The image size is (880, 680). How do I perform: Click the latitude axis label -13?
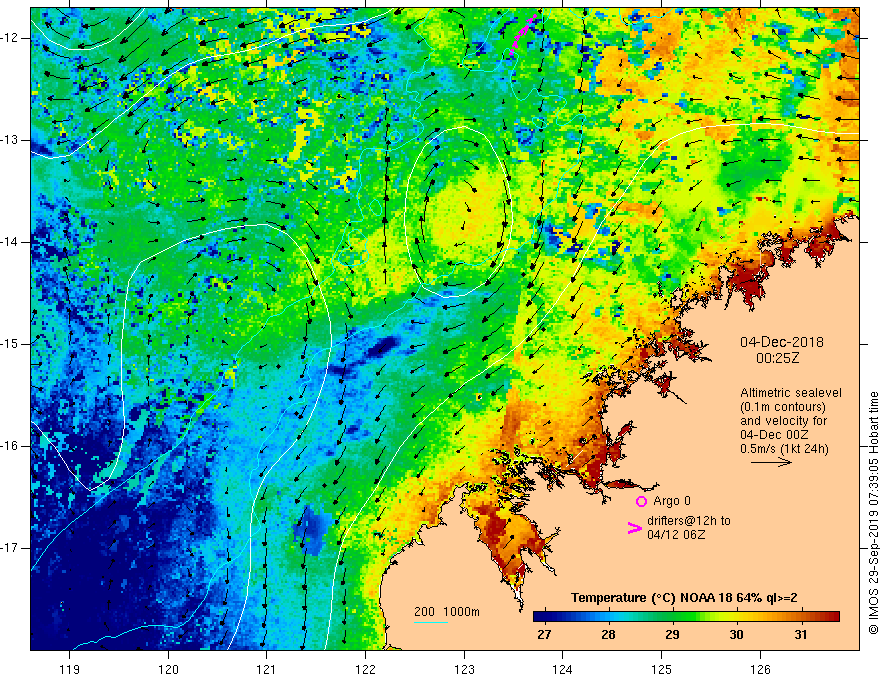[x=10, y=140]
